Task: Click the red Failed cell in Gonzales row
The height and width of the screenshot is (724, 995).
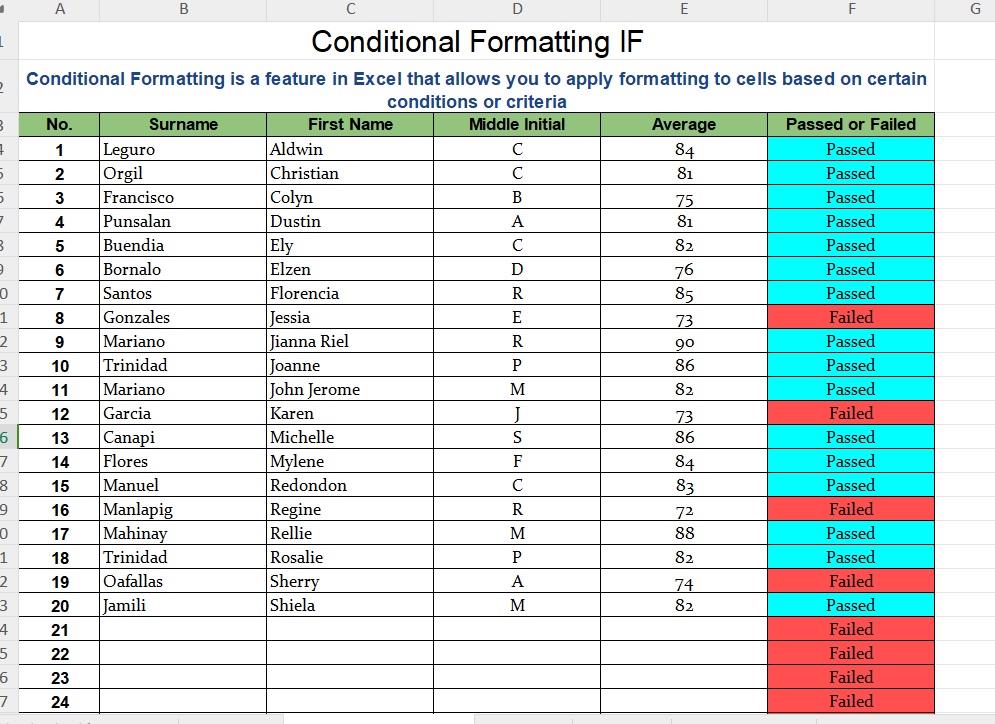Action: tap(851, 317)
